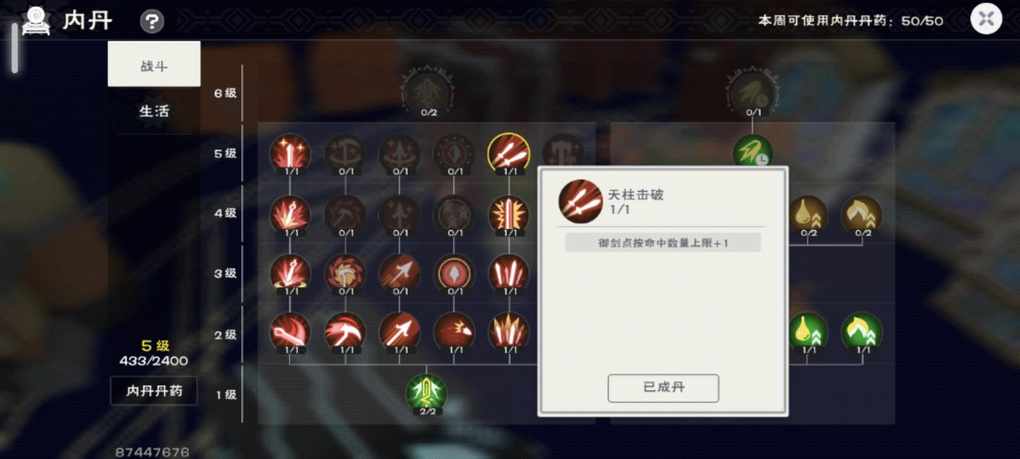Click the green water-drop skill node at level 2
1020x459 pixels.
[x=809, y=332]
